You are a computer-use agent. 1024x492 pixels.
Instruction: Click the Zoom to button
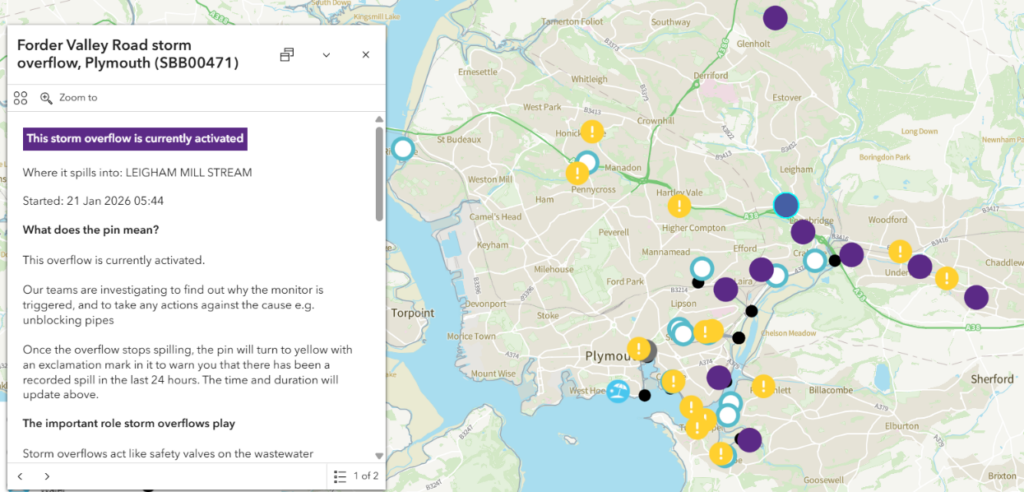(x=69, y=98)
